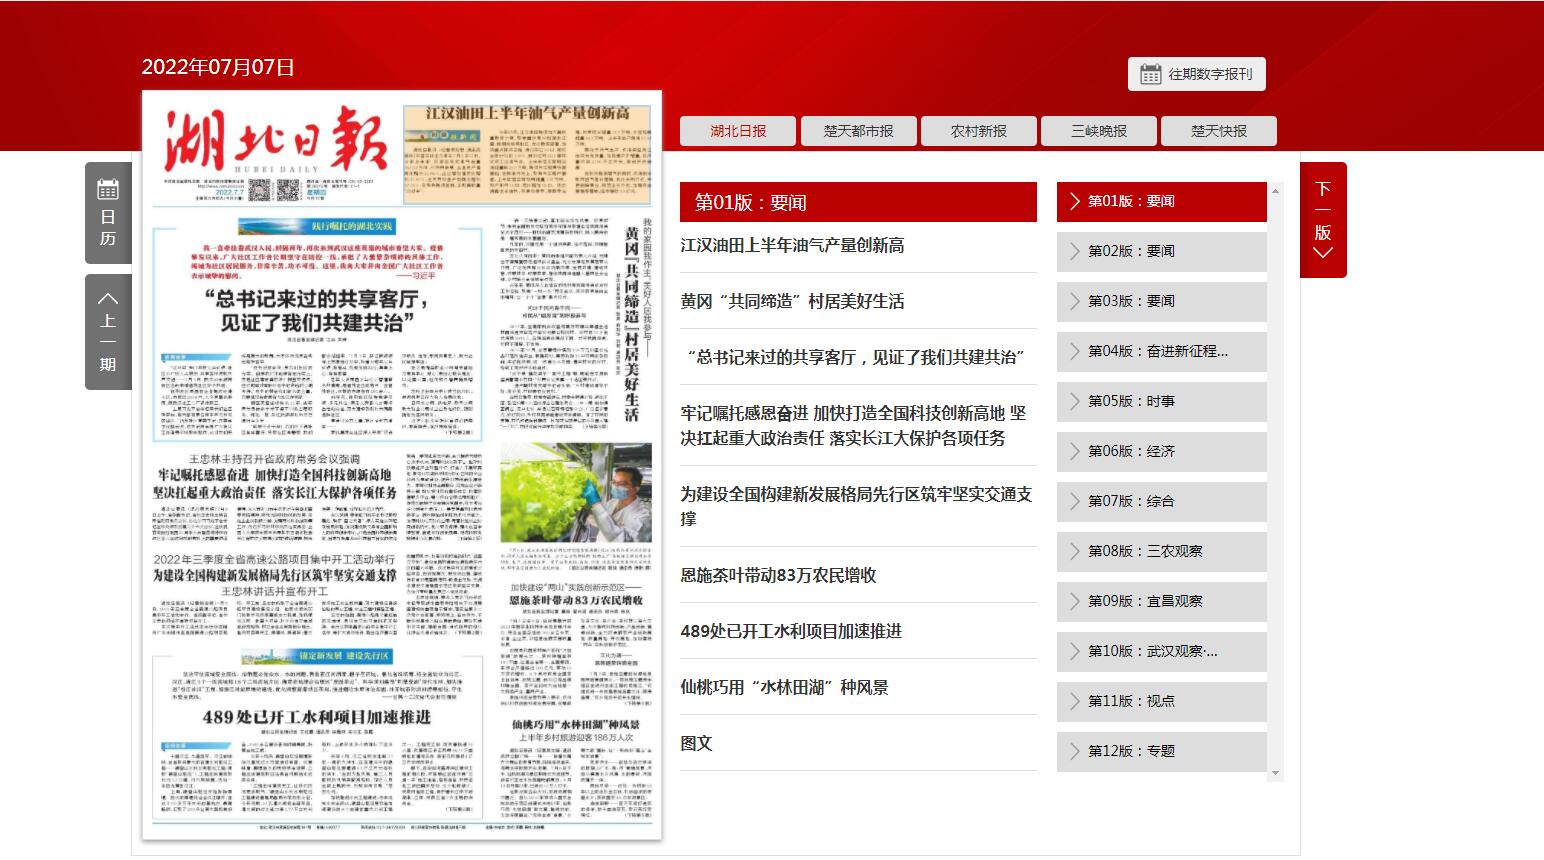Open article 489处已开工水利项目加速推进
This screenshot has width=1544, height=860.
(x=791, y=631)
